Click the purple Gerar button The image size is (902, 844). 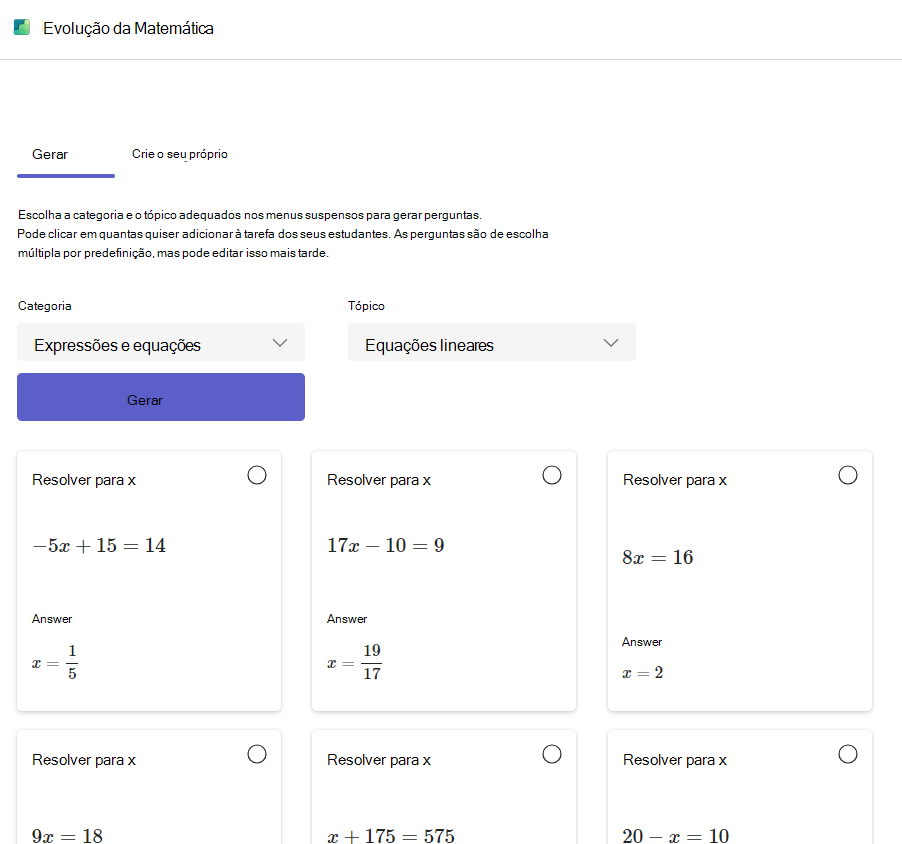[x=160, y=397]
